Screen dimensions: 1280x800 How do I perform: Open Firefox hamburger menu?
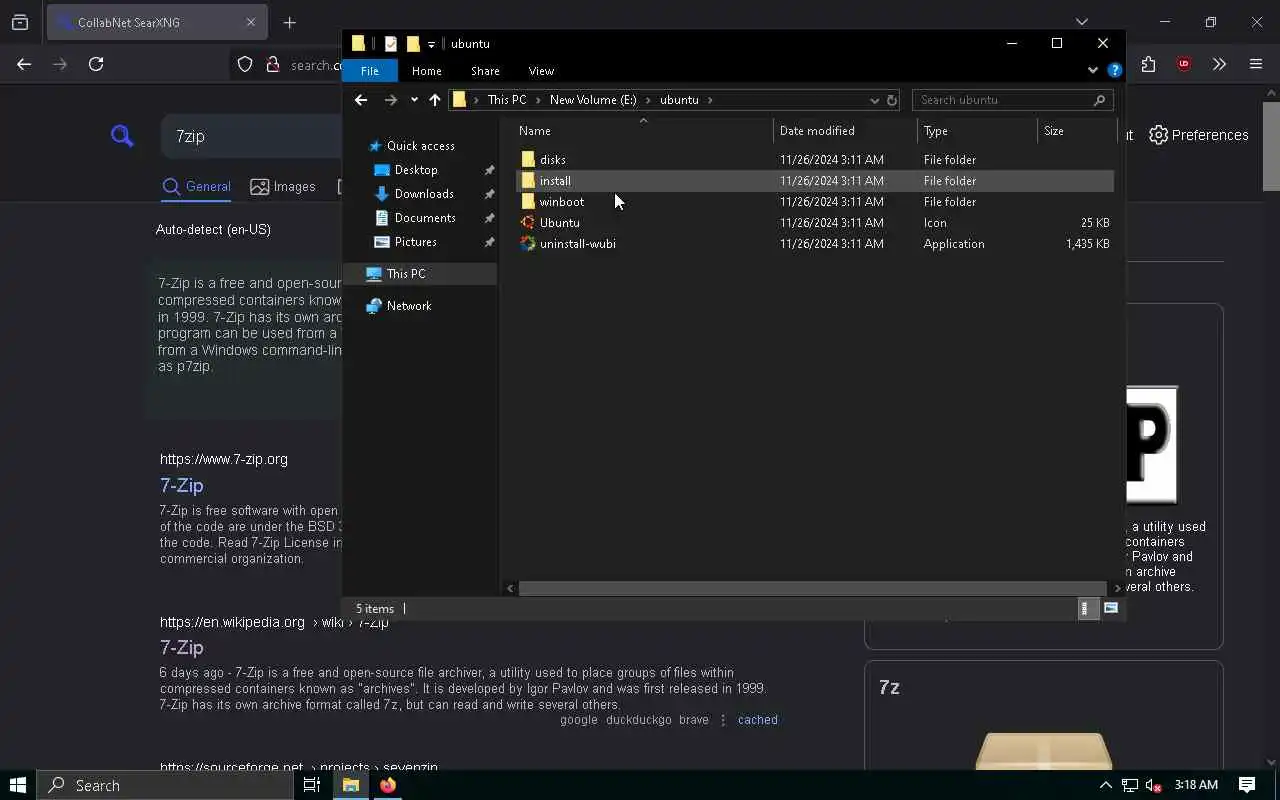tap(1256, 64)
